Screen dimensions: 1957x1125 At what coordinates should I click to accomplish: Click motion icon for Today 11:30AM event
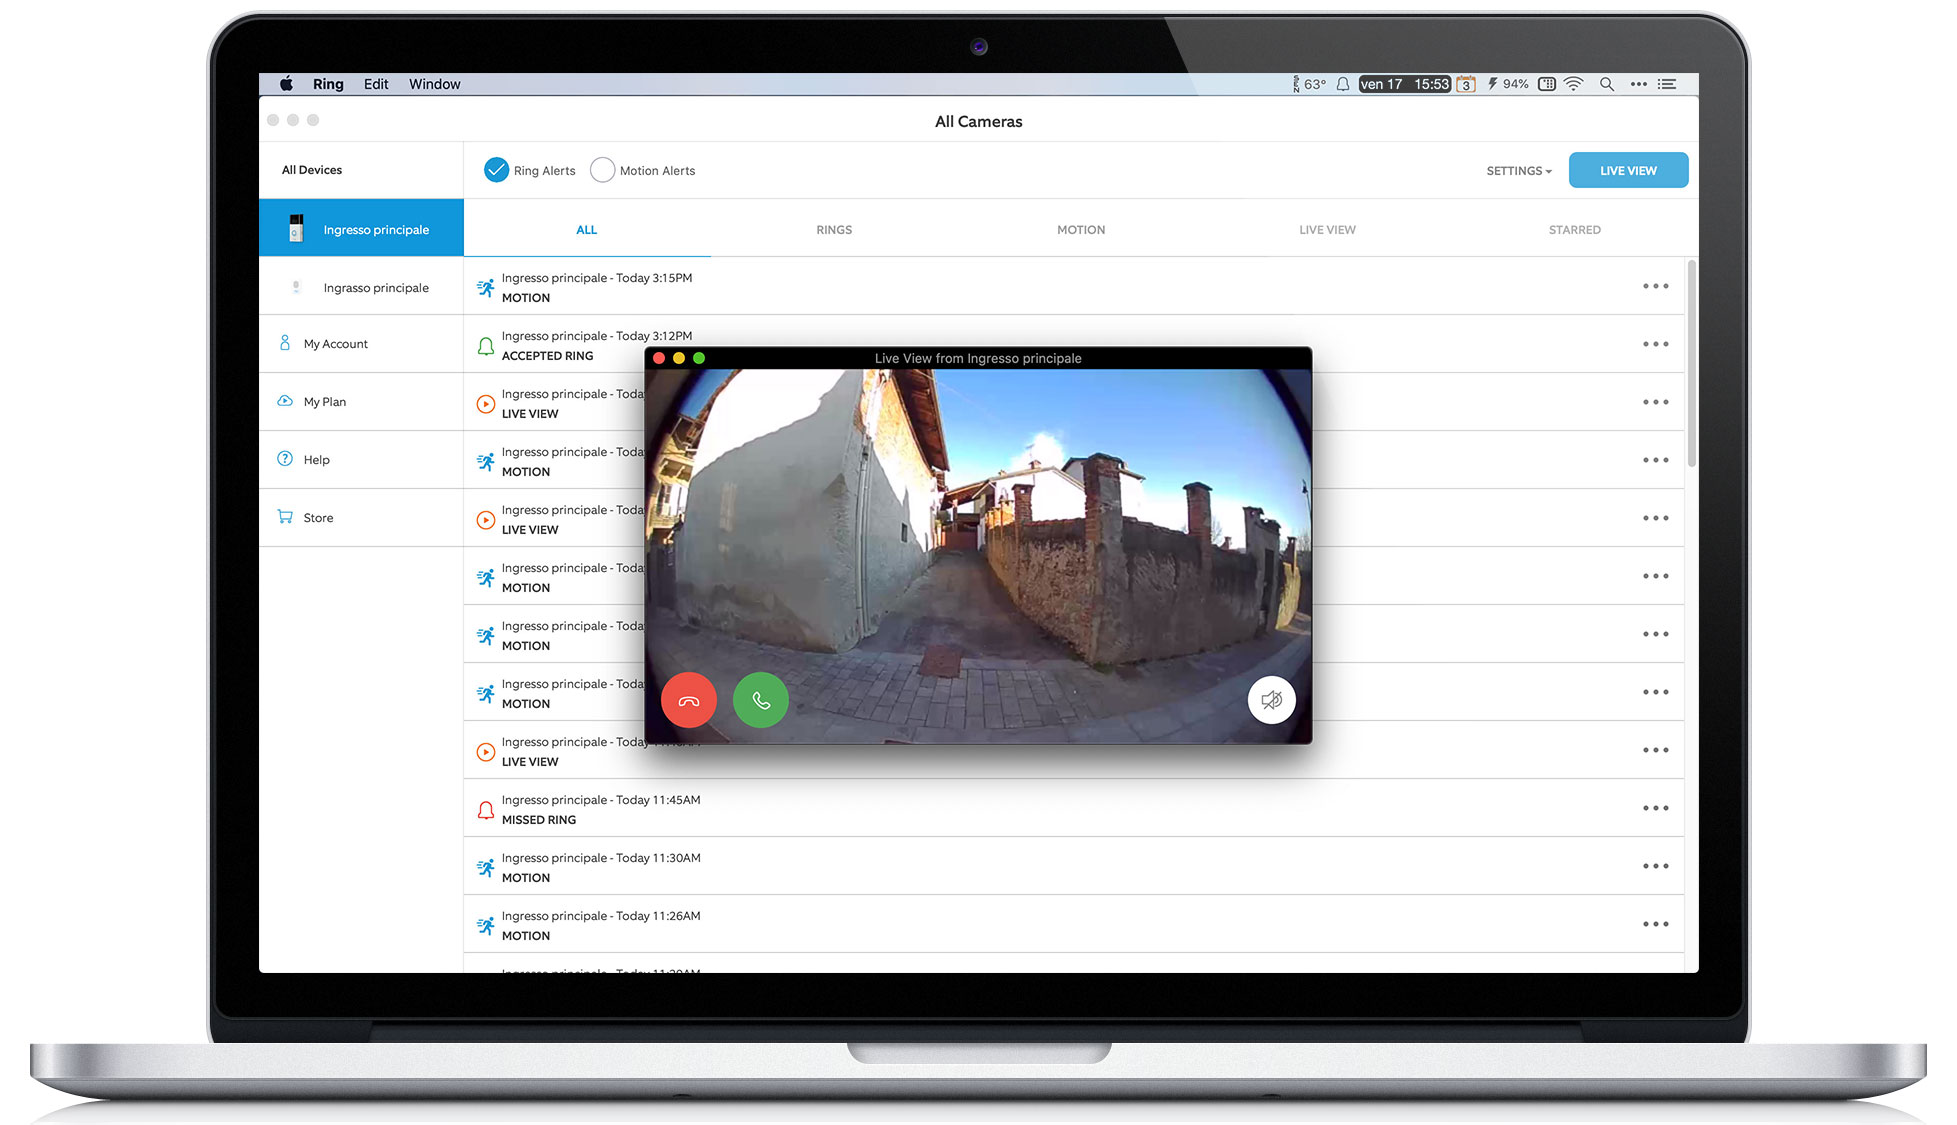pos(485,868)
